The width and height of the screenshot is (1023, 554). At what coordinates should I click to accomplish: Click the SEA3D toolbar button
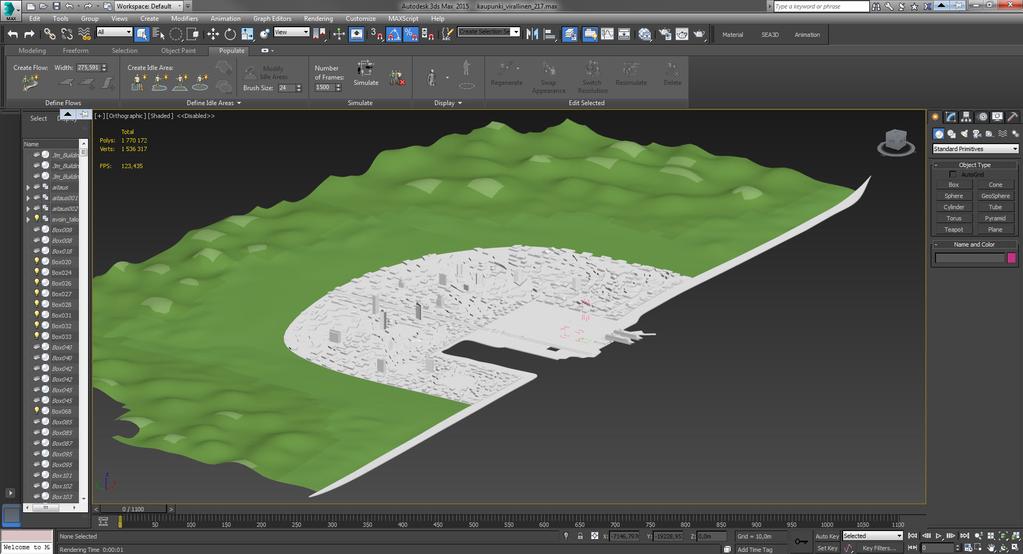770,35
